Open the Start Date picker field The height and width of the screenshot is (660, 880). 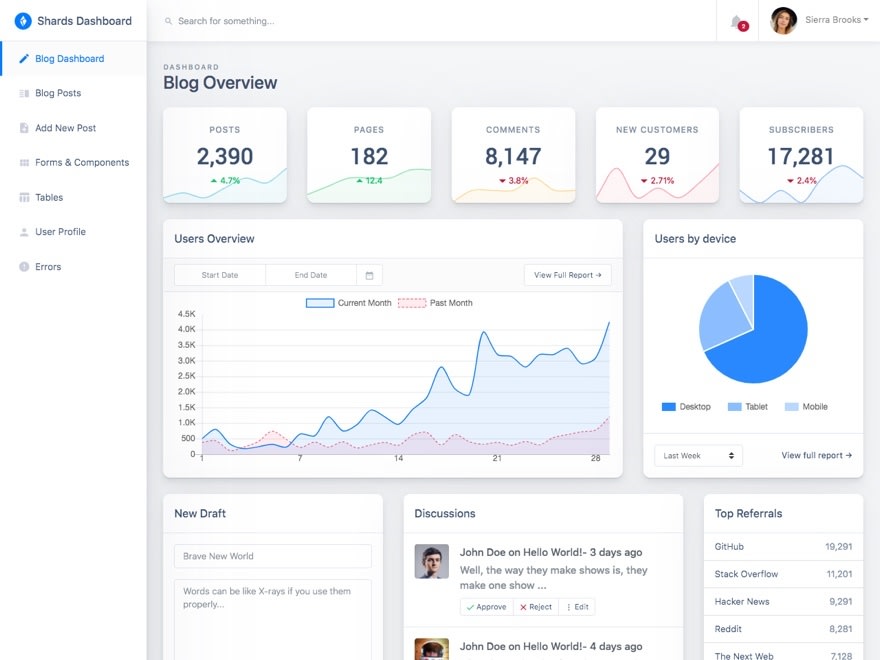(x=220, y=275)
